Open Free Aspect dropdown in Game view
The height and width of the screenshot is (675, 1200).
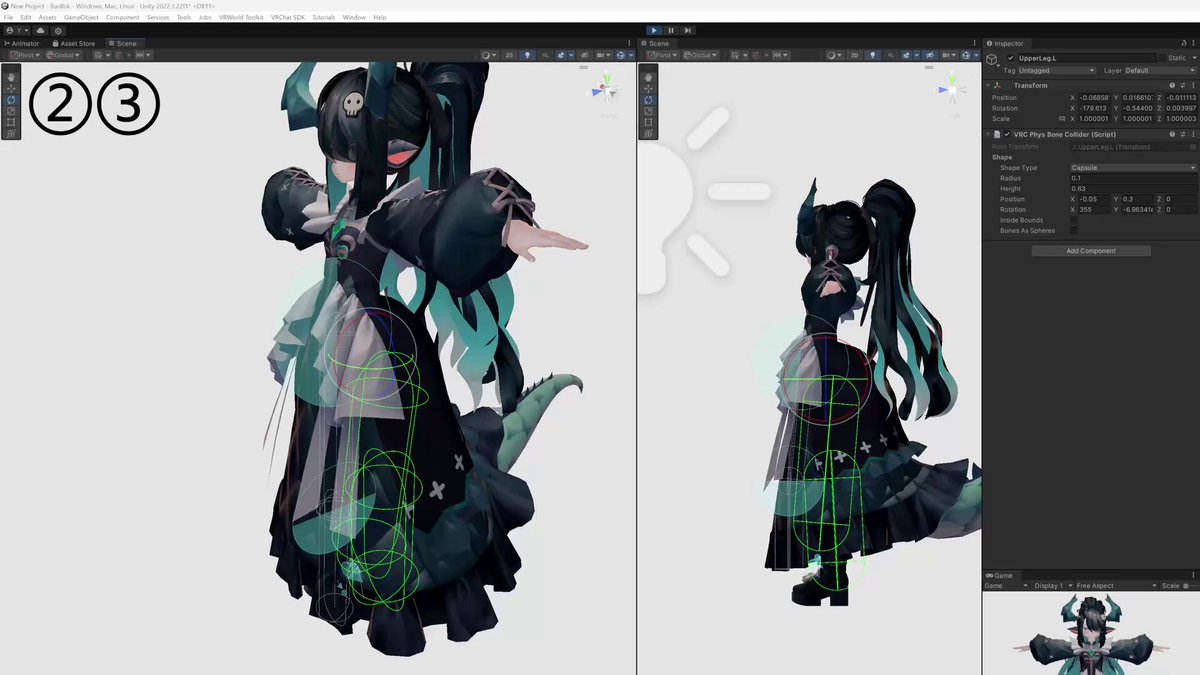point(1115,586)
